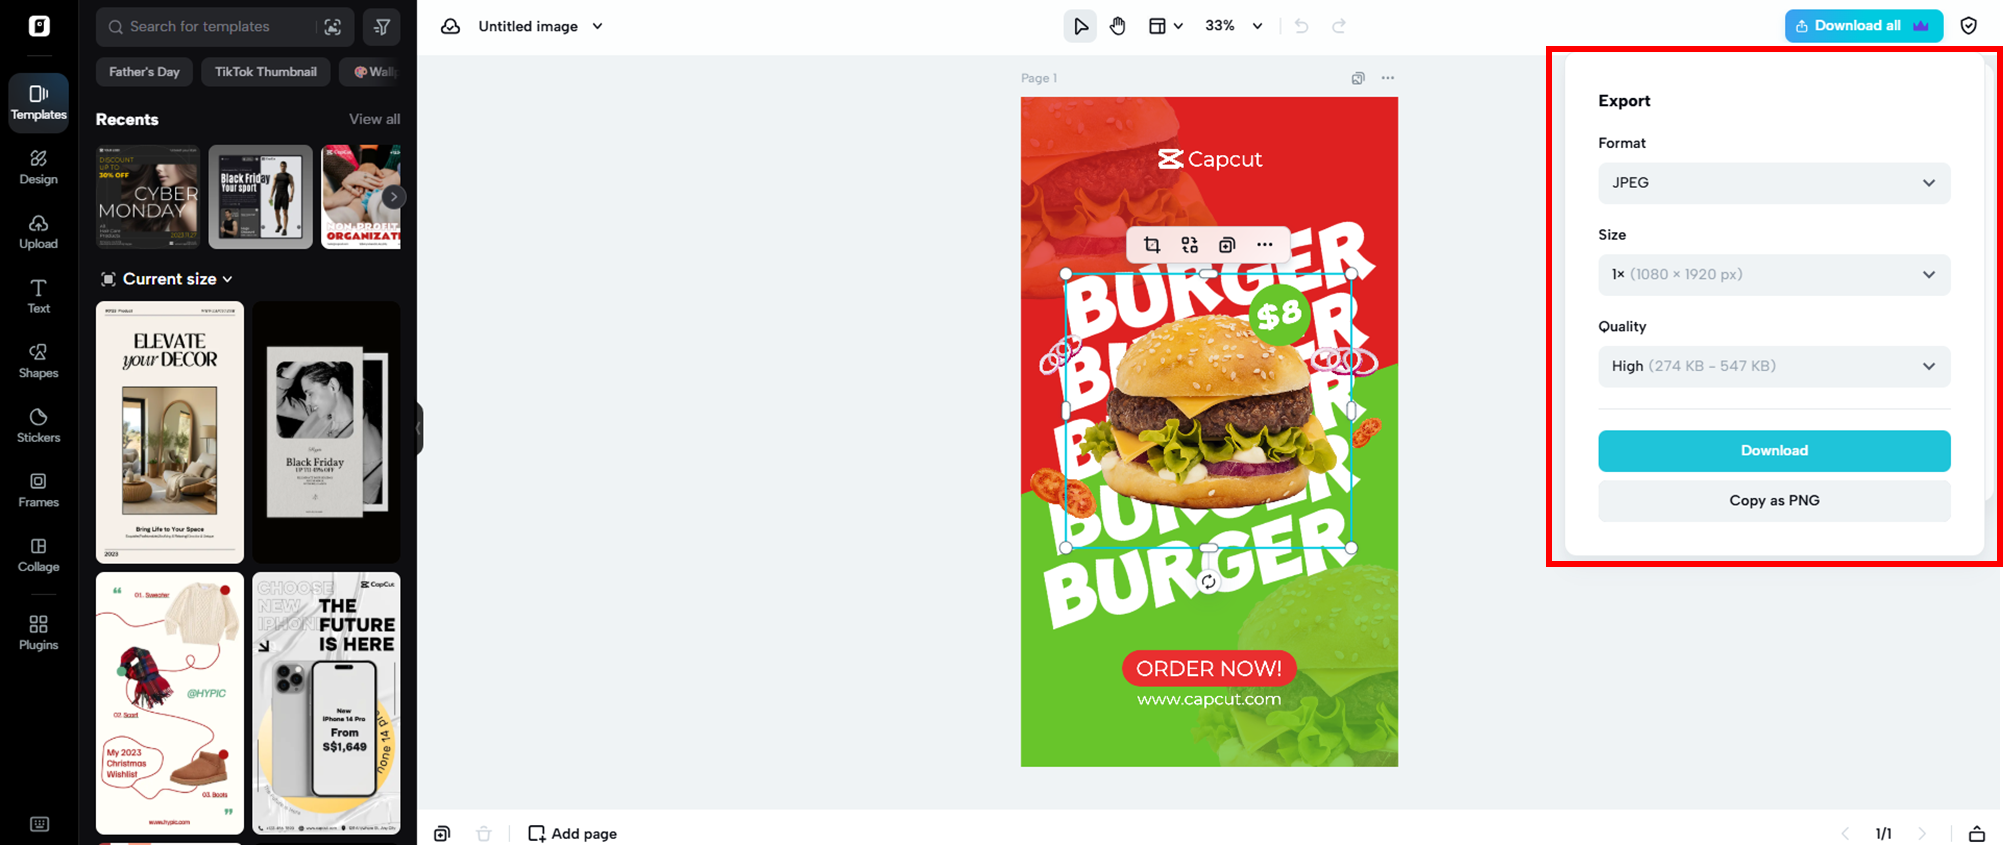The width and height of the screenshot is (2003, 845).
Task: Select the $8 price badge
Action: (1279, 315)
